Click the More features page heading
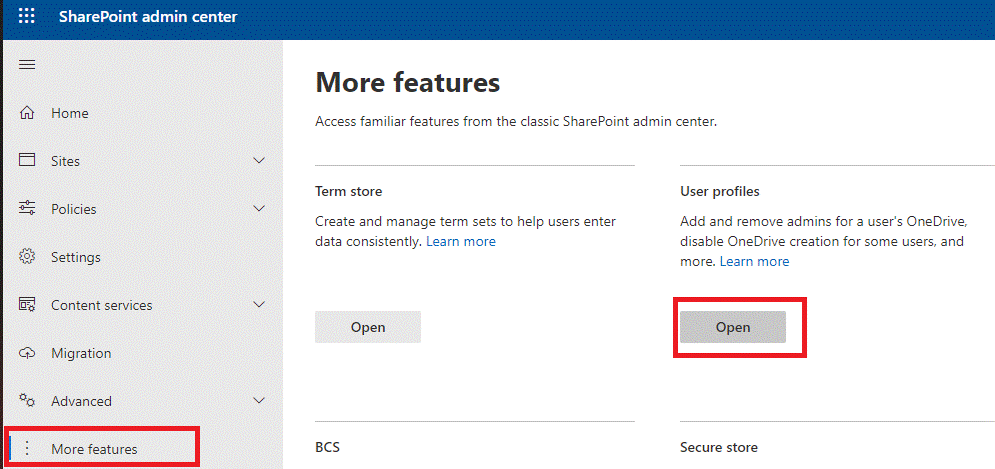Viewport: 995px width, 469px height. 407,83
